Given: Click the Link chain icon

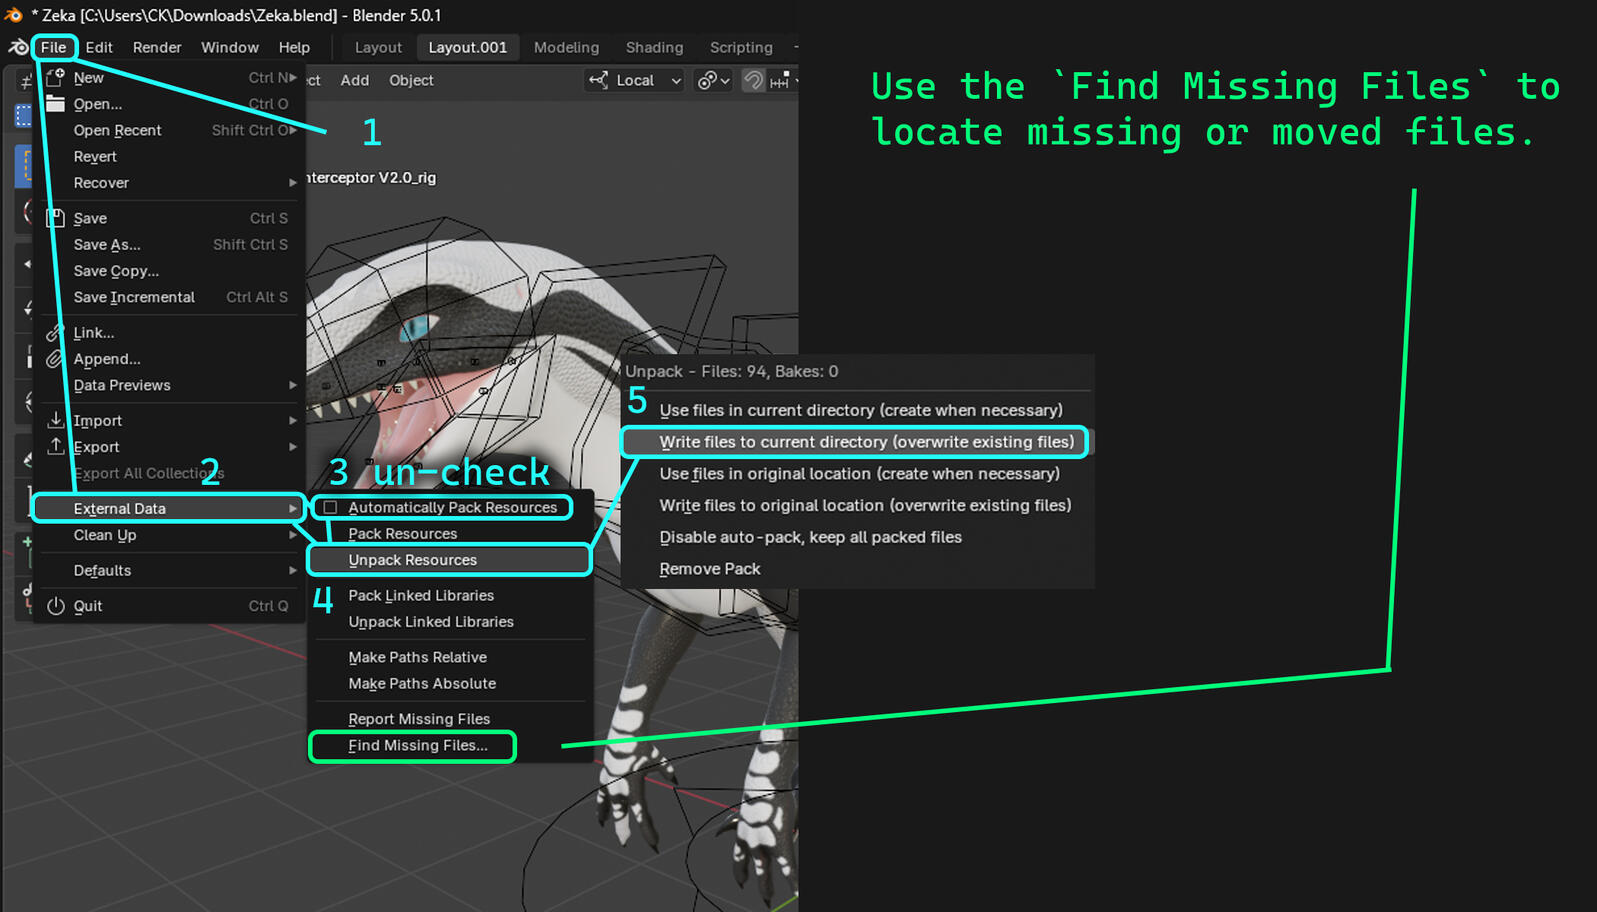Looking at the screenshot, I should 56,333.
